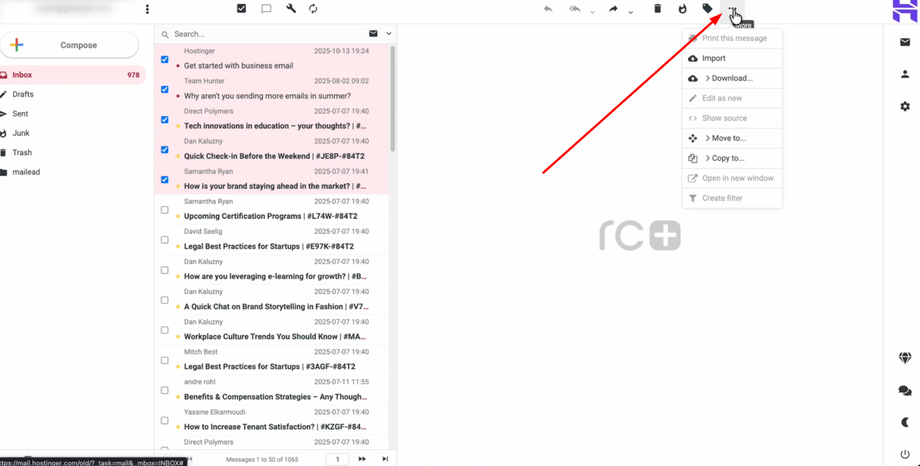Refresh the mailbox with the circular arrows icon
The width and height of the screenshot is (920, 466).
313,9
